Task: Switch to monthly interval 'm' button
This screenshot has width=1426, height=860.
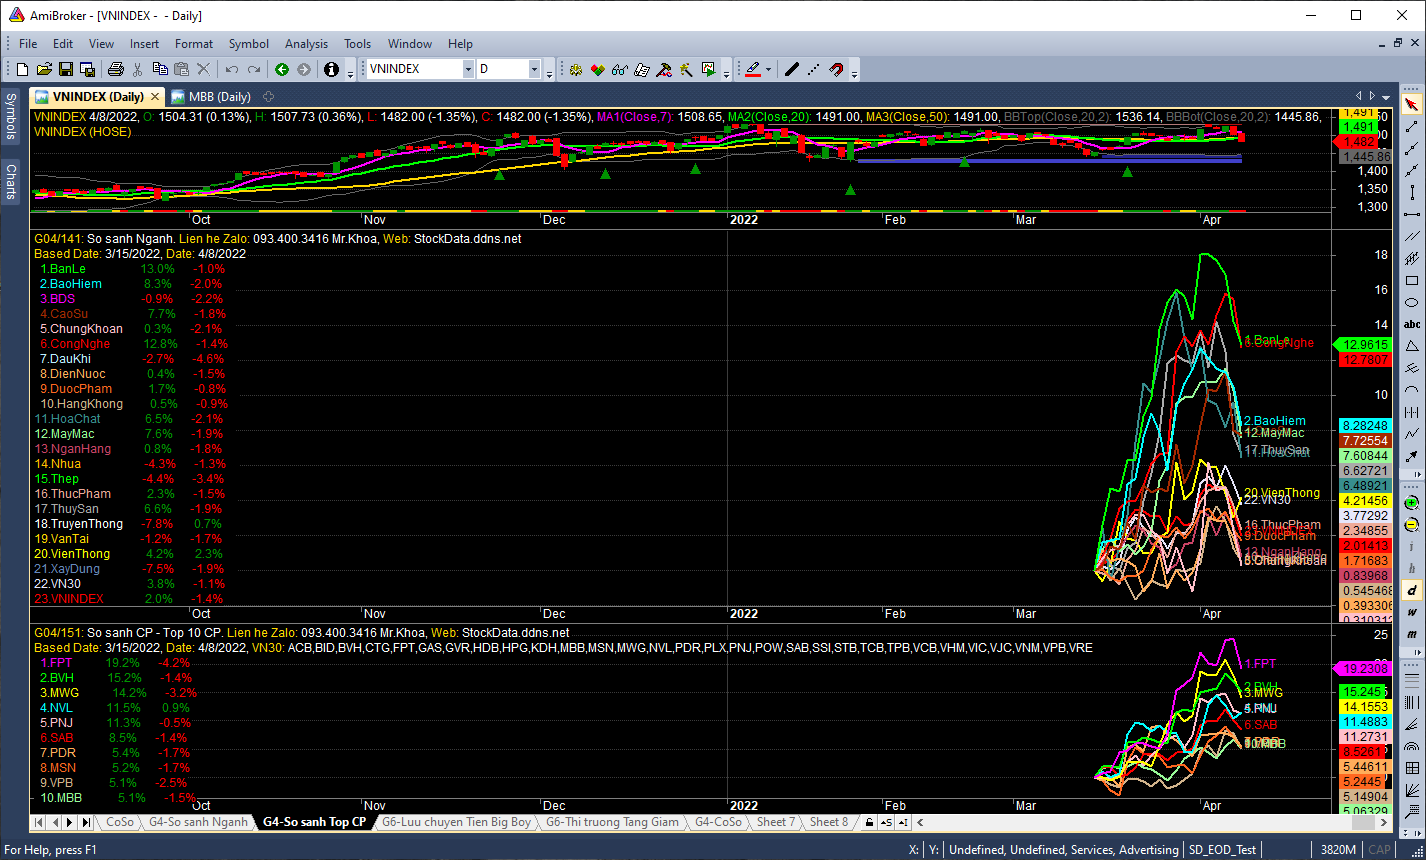Action: pyautogui.click(x=1411, y=633)
